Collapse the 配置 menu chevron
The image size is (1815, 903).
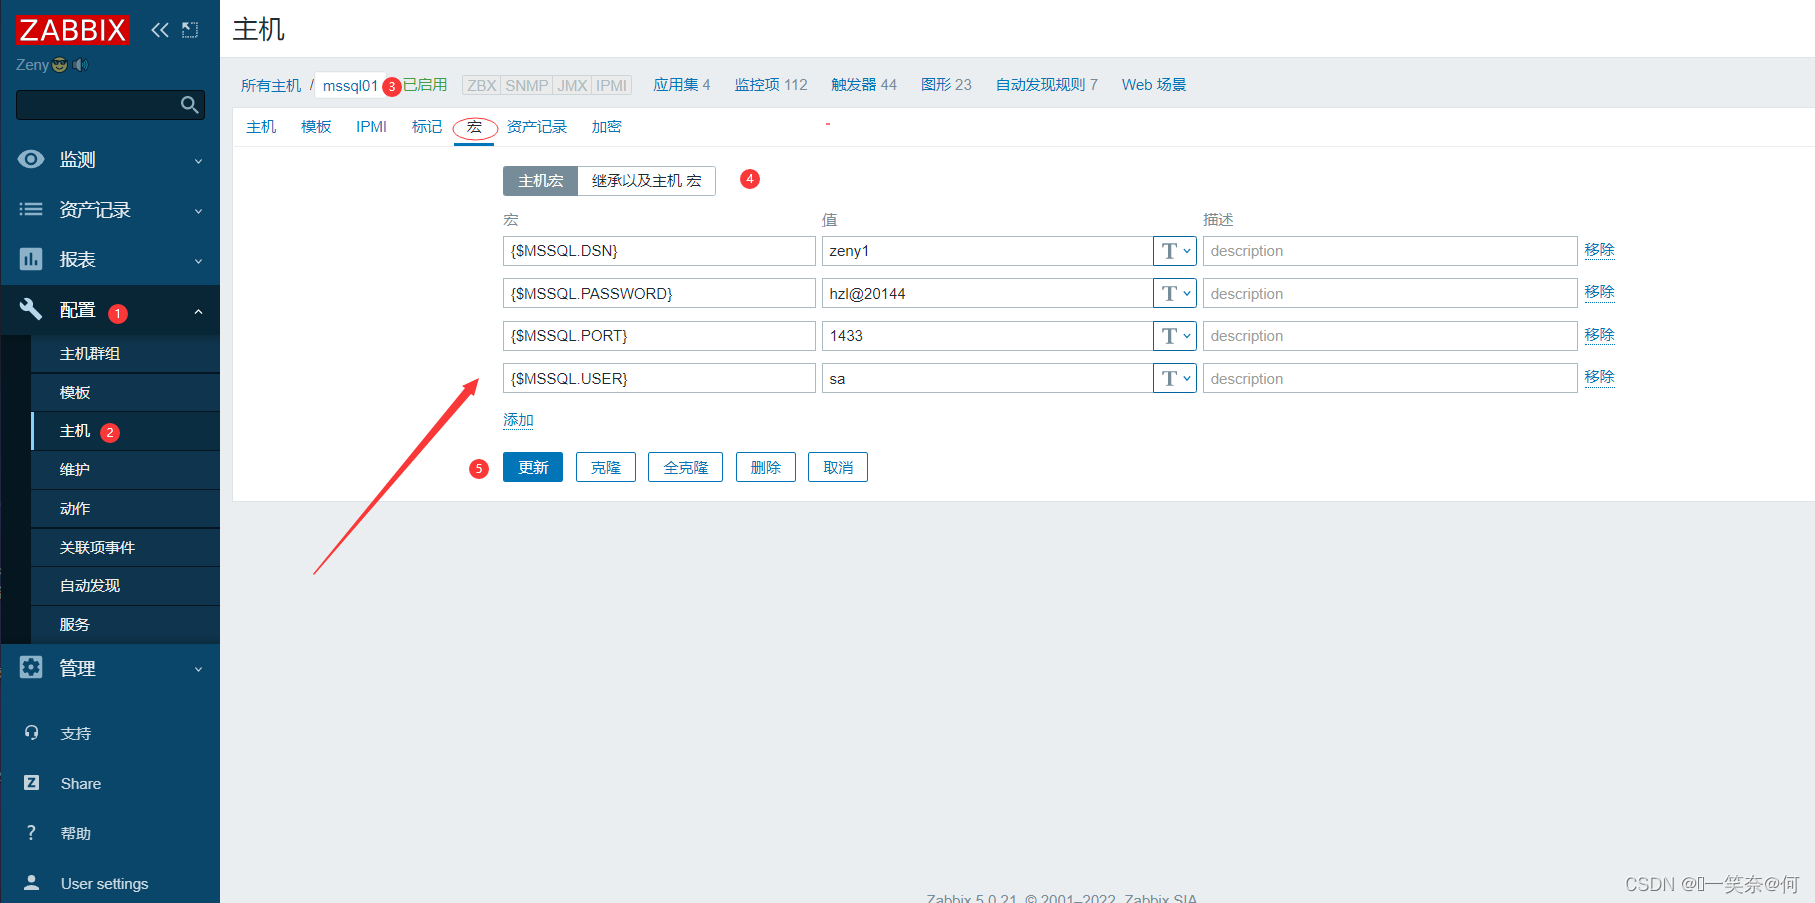point(198,311)
